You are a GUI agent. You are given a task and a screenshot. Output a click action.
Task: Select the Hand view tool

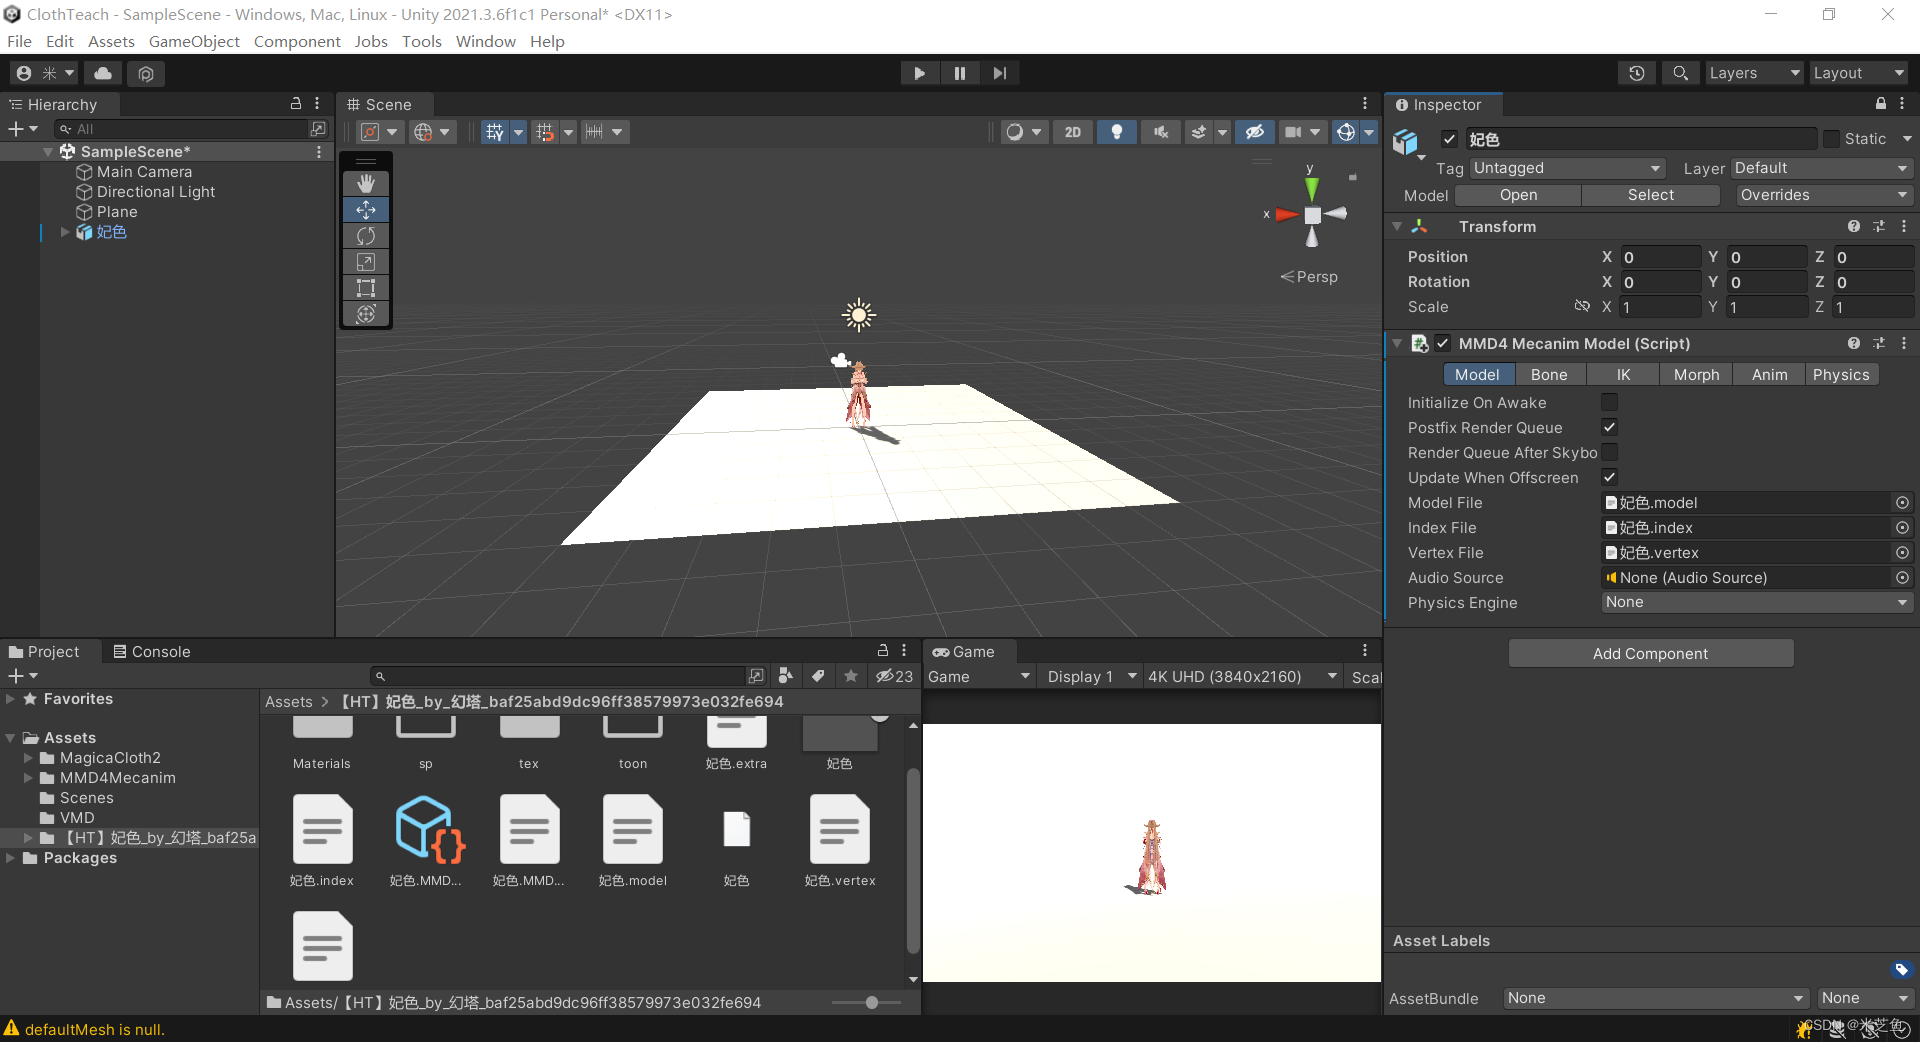click(366, 184)
